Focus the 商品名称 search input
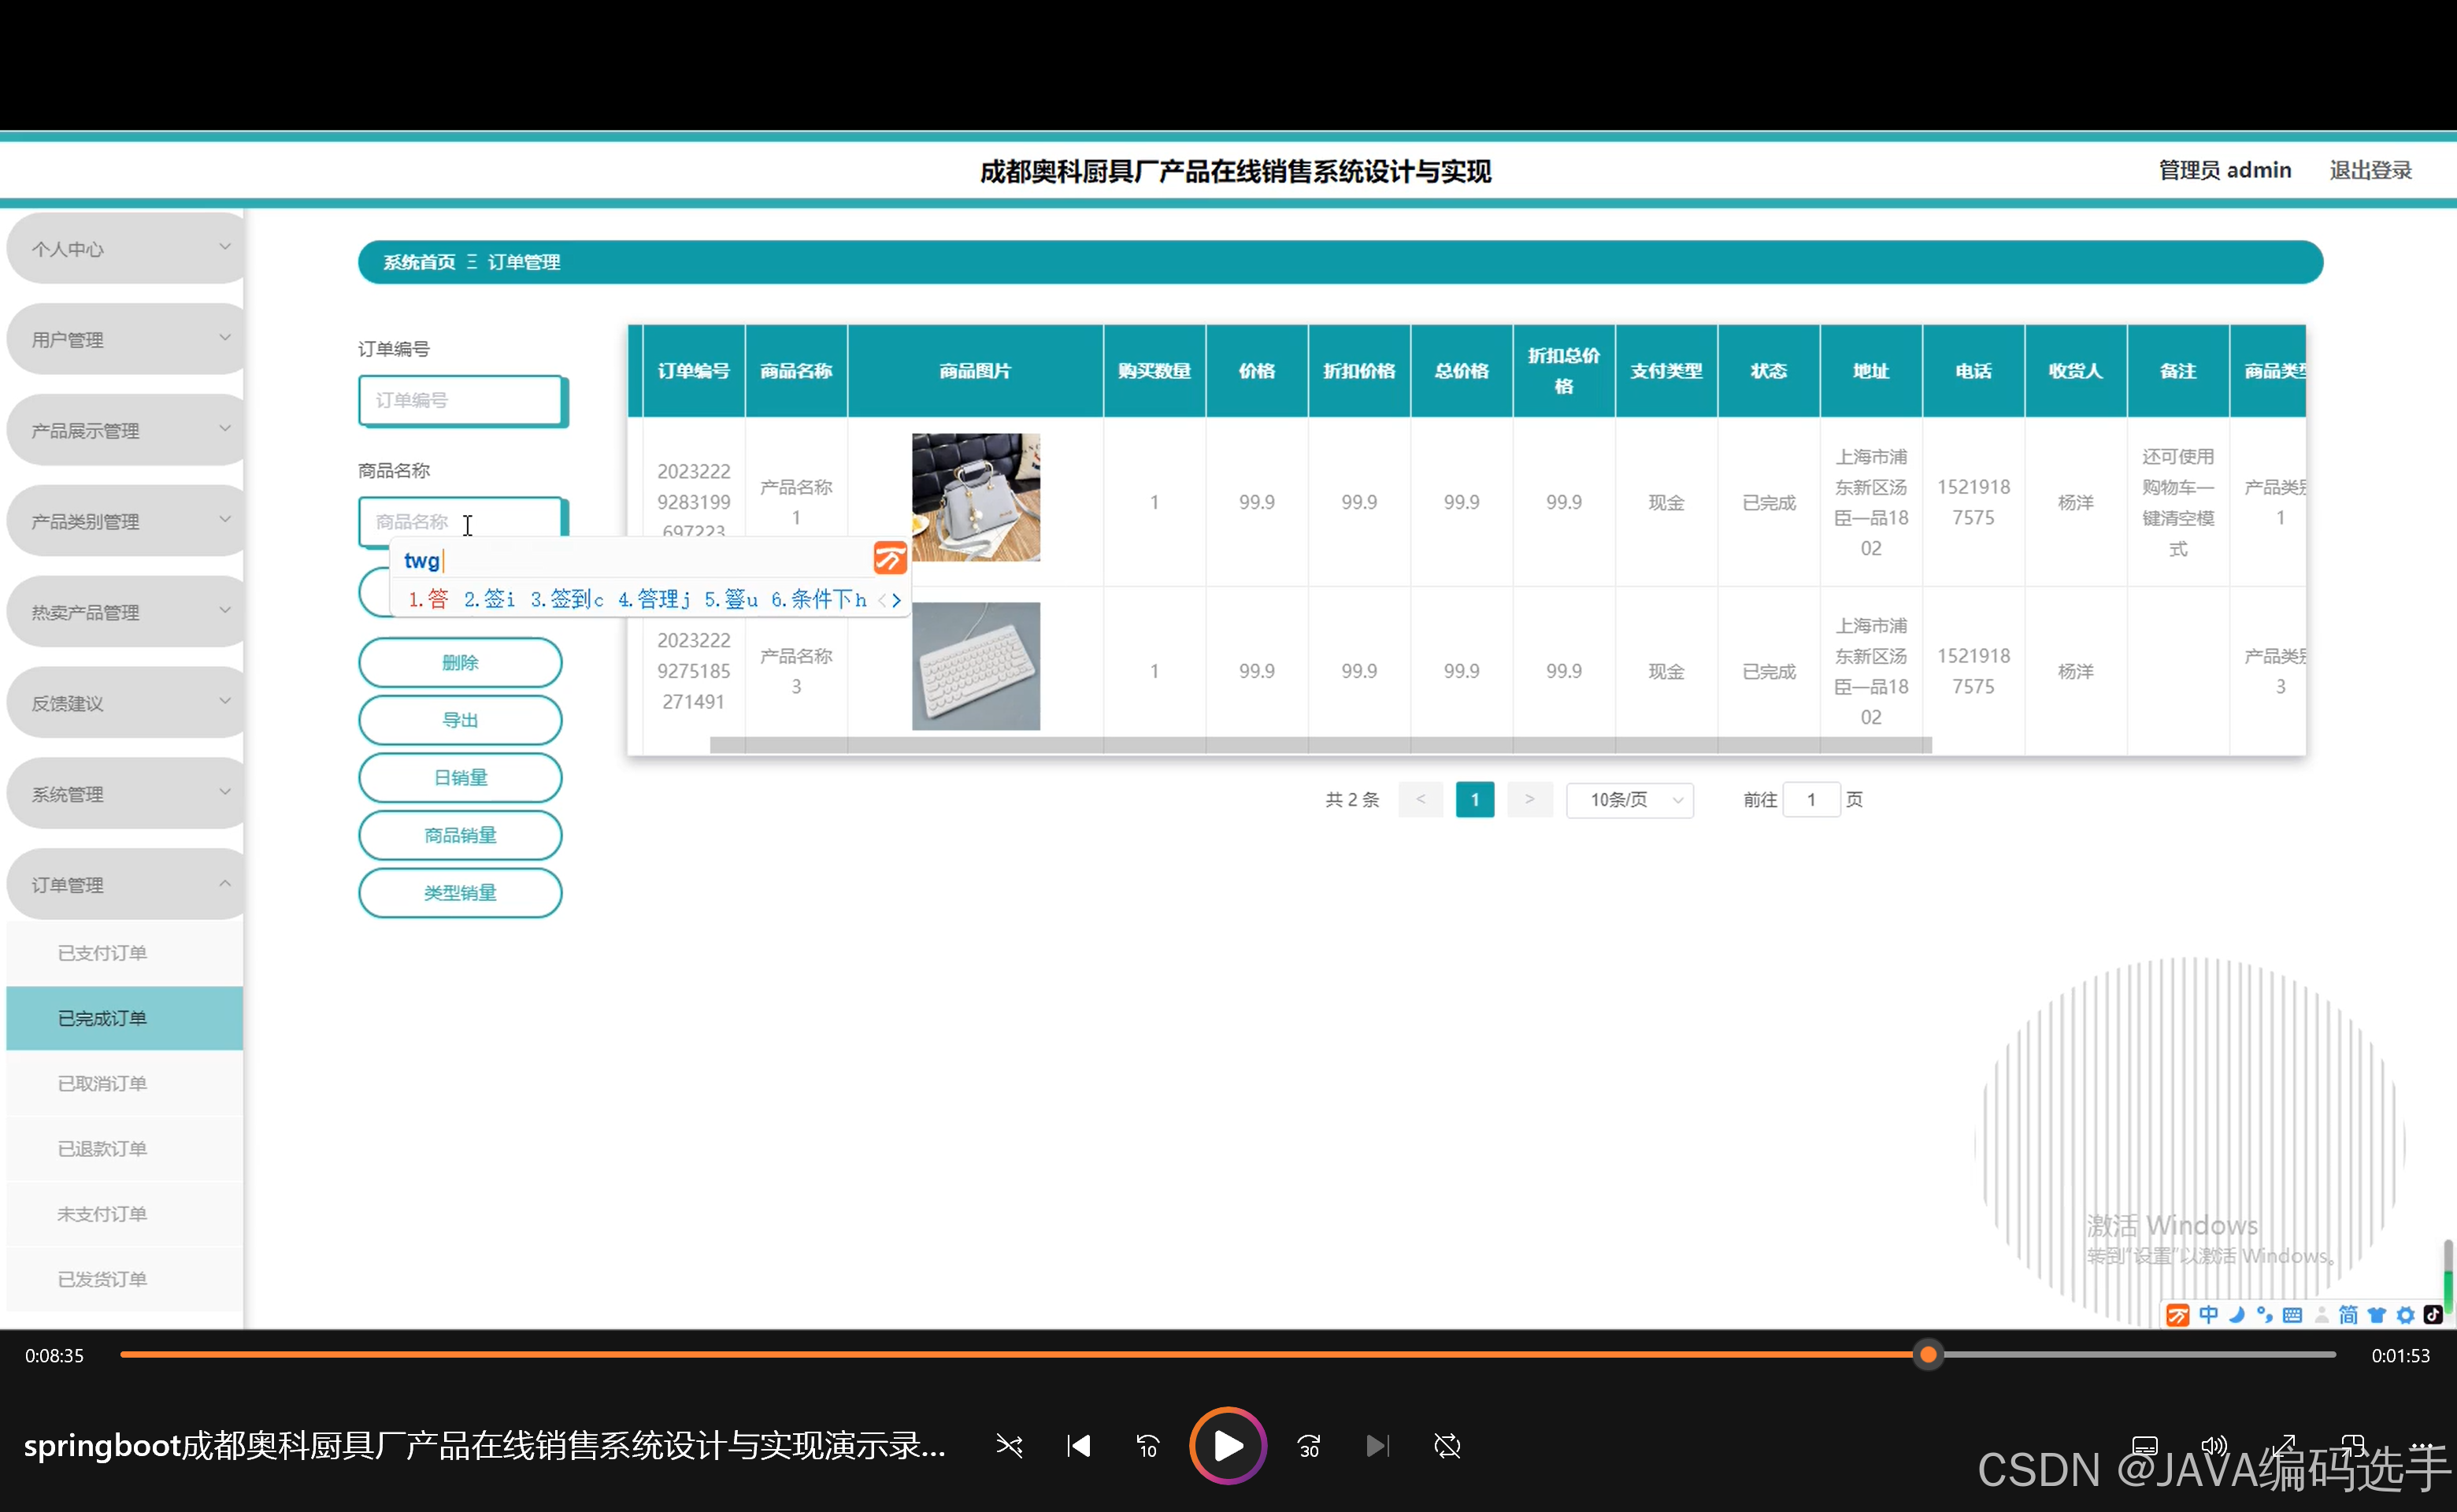Image resolution: width=2457 pixels, height=1512 pixels. coord(461,521)
